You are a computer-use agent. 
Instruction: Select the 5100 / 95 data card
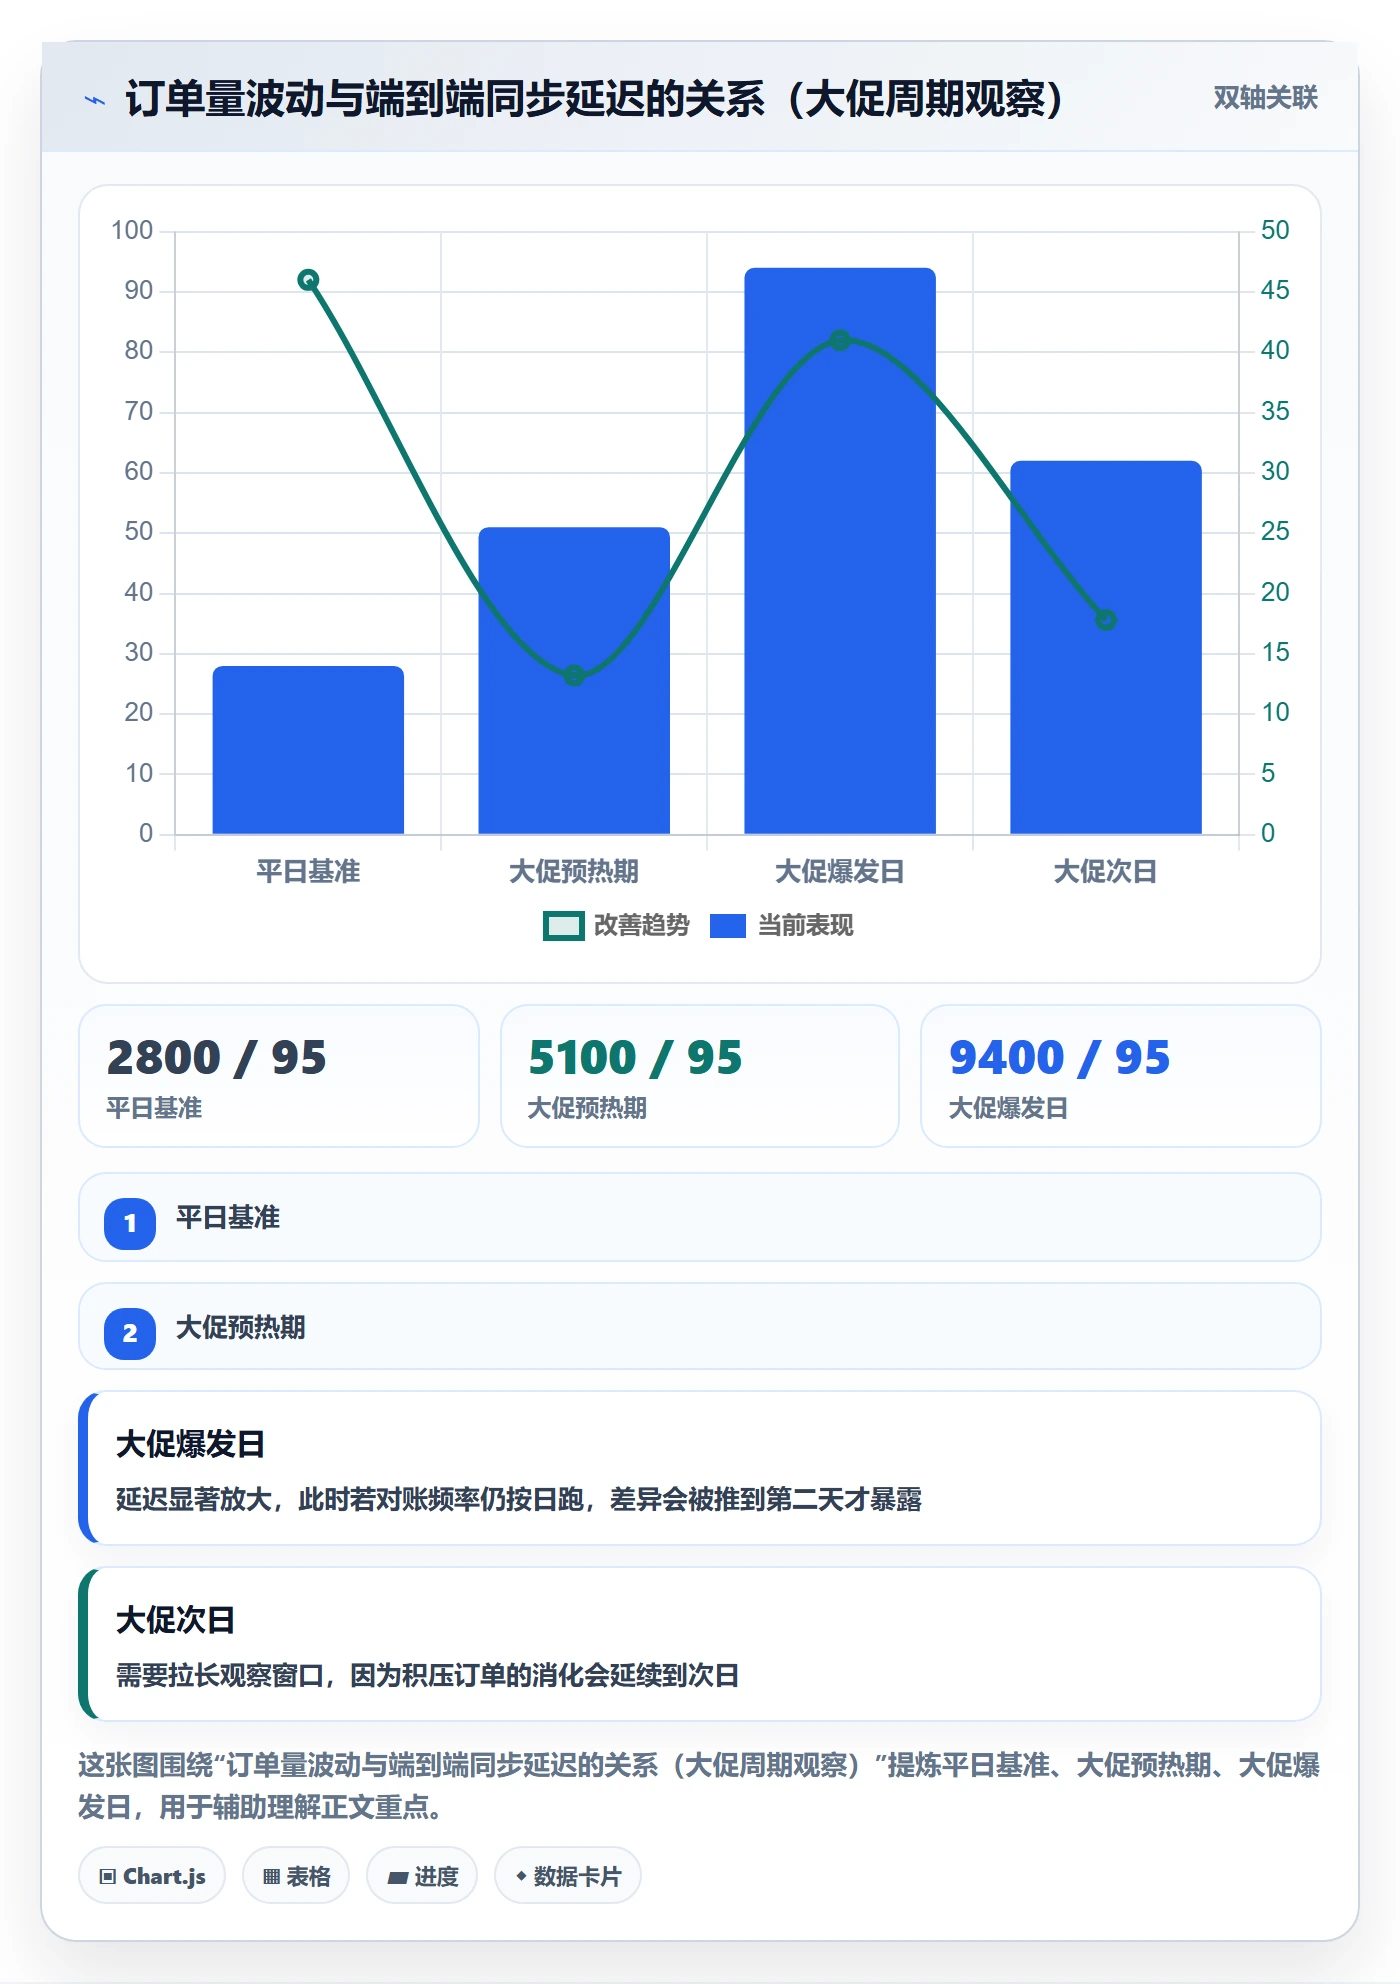point(700,1076)
